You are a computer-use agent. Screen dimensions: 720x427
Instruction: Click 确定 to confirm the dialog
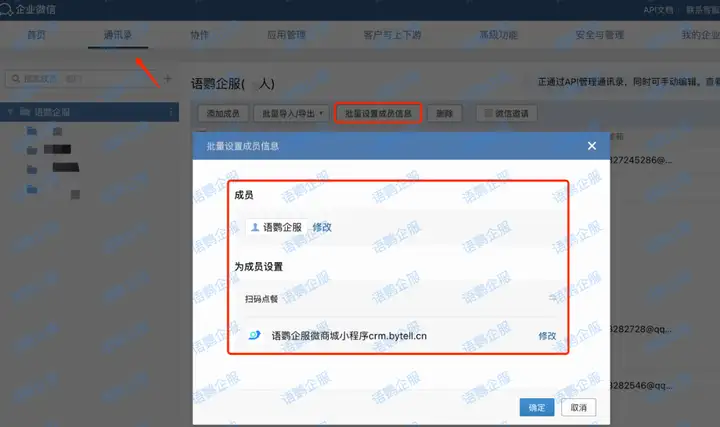(537, 407)
